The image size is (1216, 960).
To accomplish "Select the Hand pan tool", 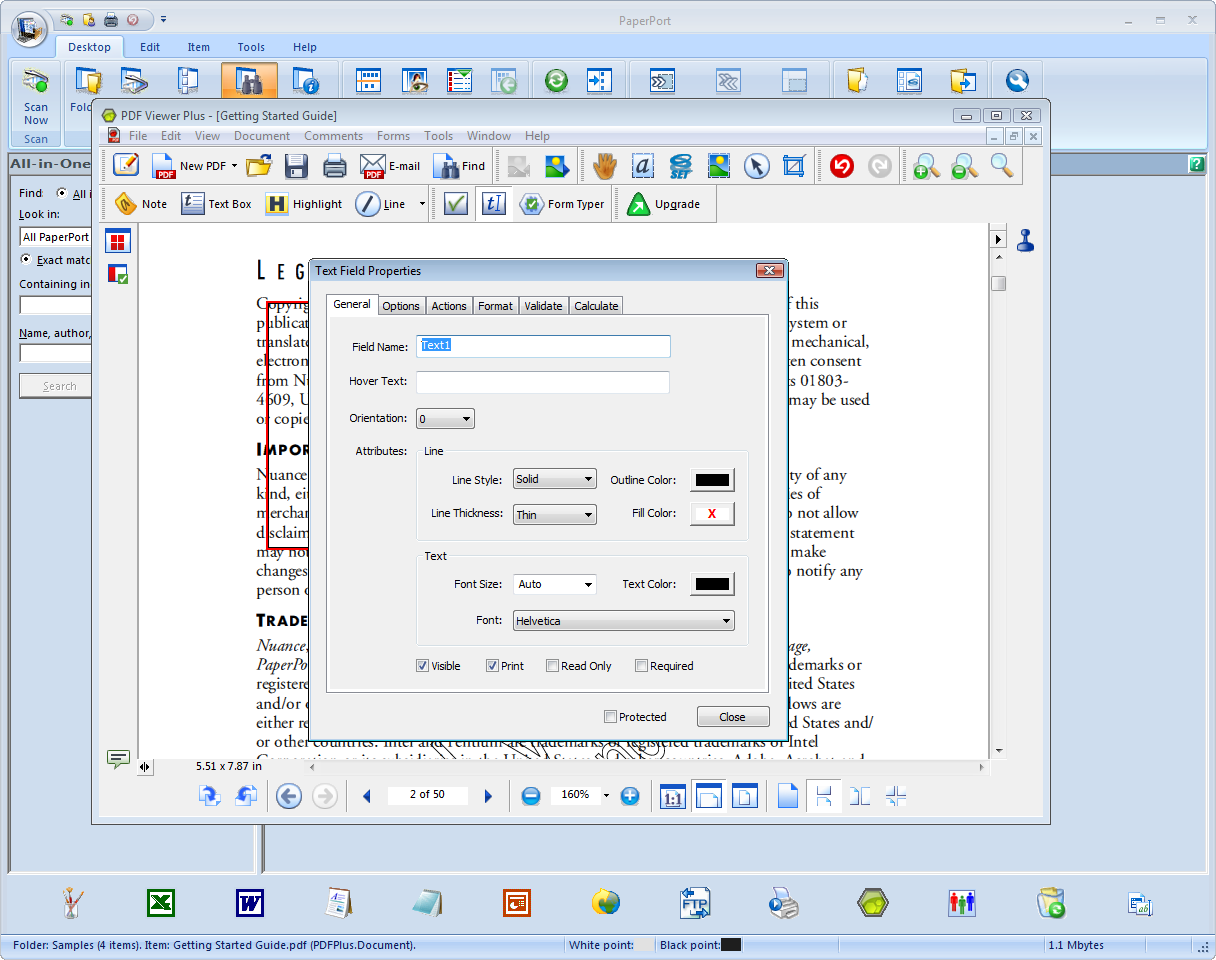I will point(604,166).
